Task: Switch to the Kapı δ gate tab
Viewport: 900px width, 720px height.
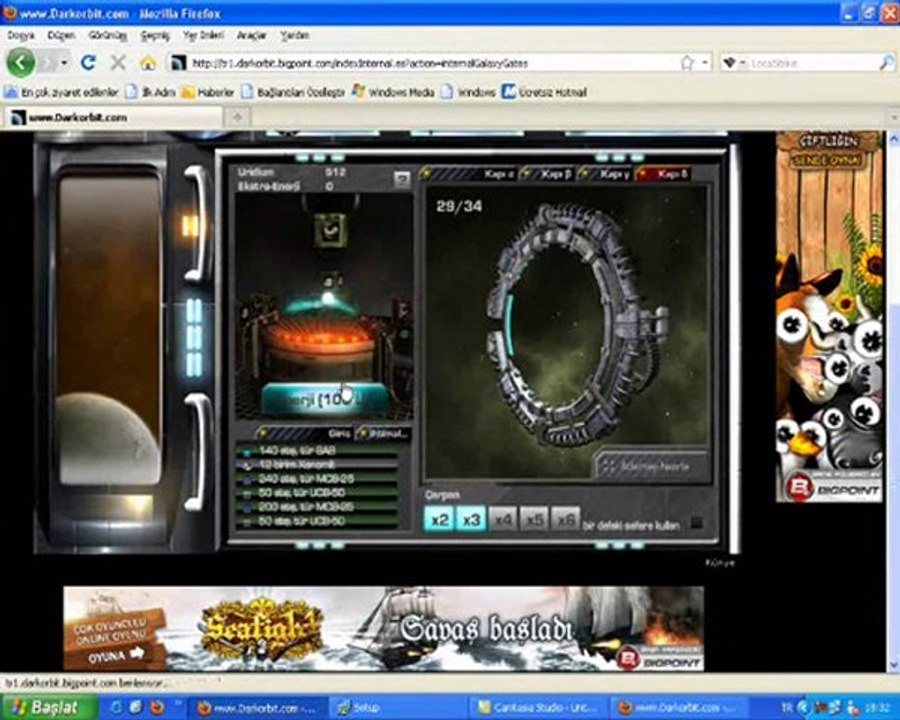Action: (x=664, y=174)
